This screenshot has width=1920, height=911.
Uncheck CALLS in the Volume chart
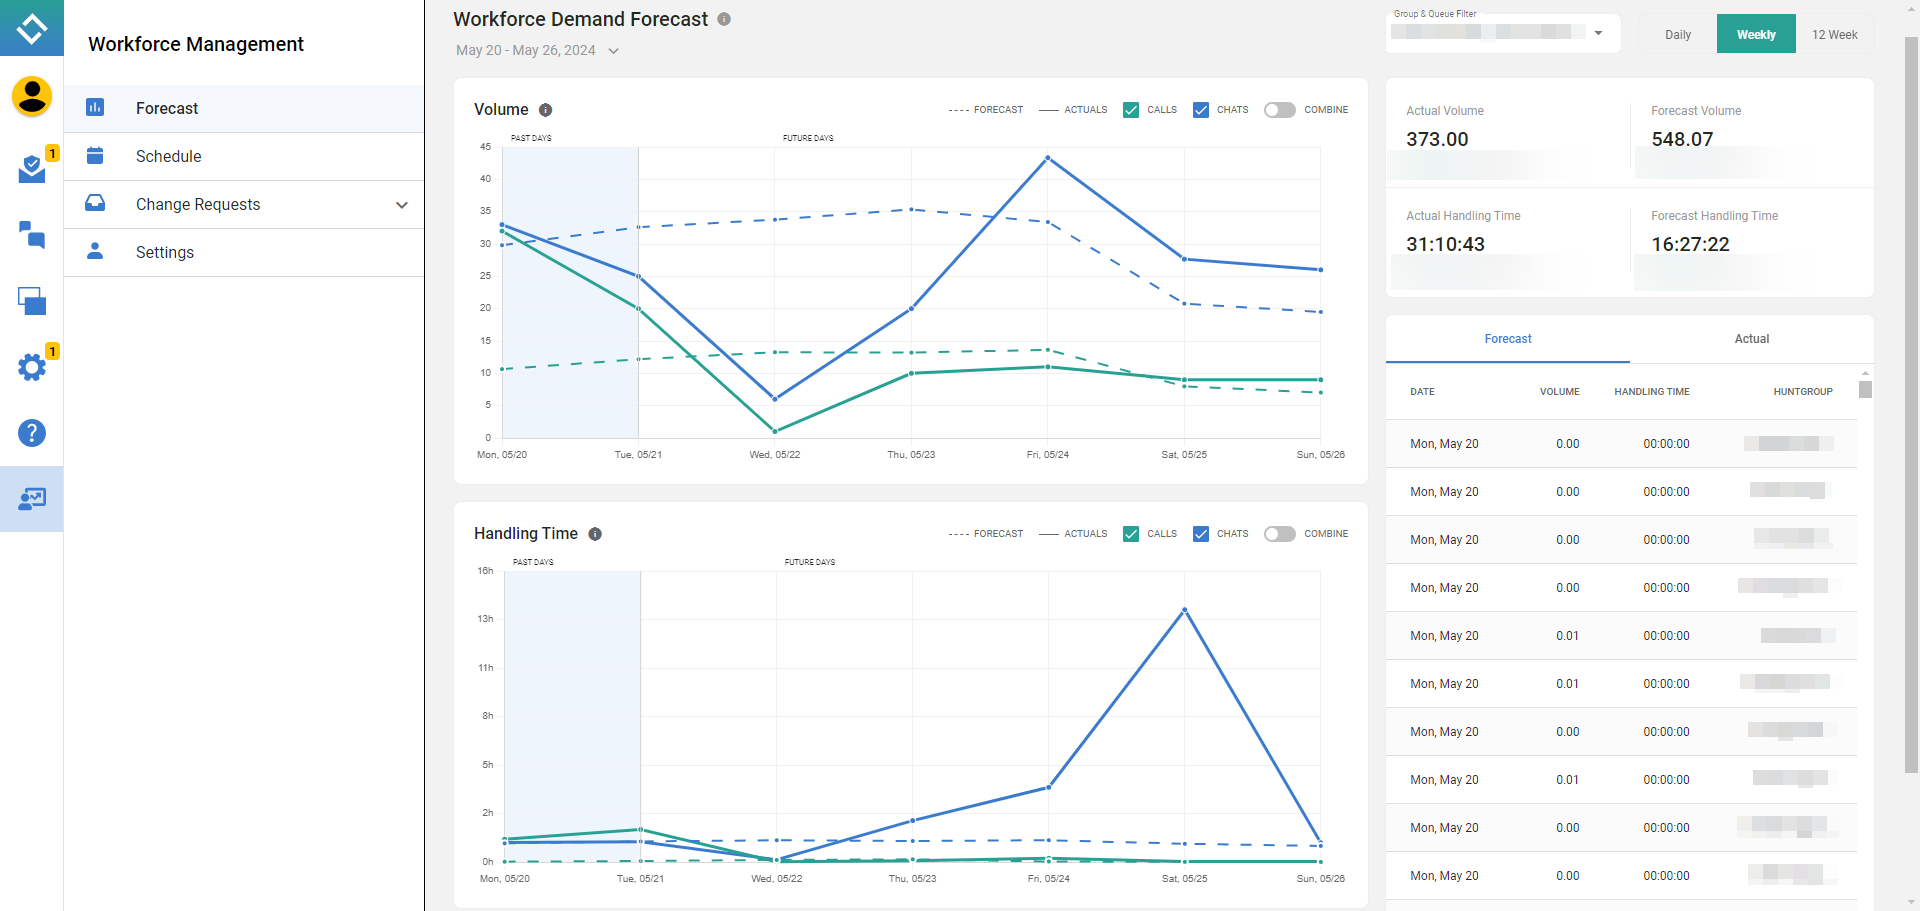coord(1130,110)
